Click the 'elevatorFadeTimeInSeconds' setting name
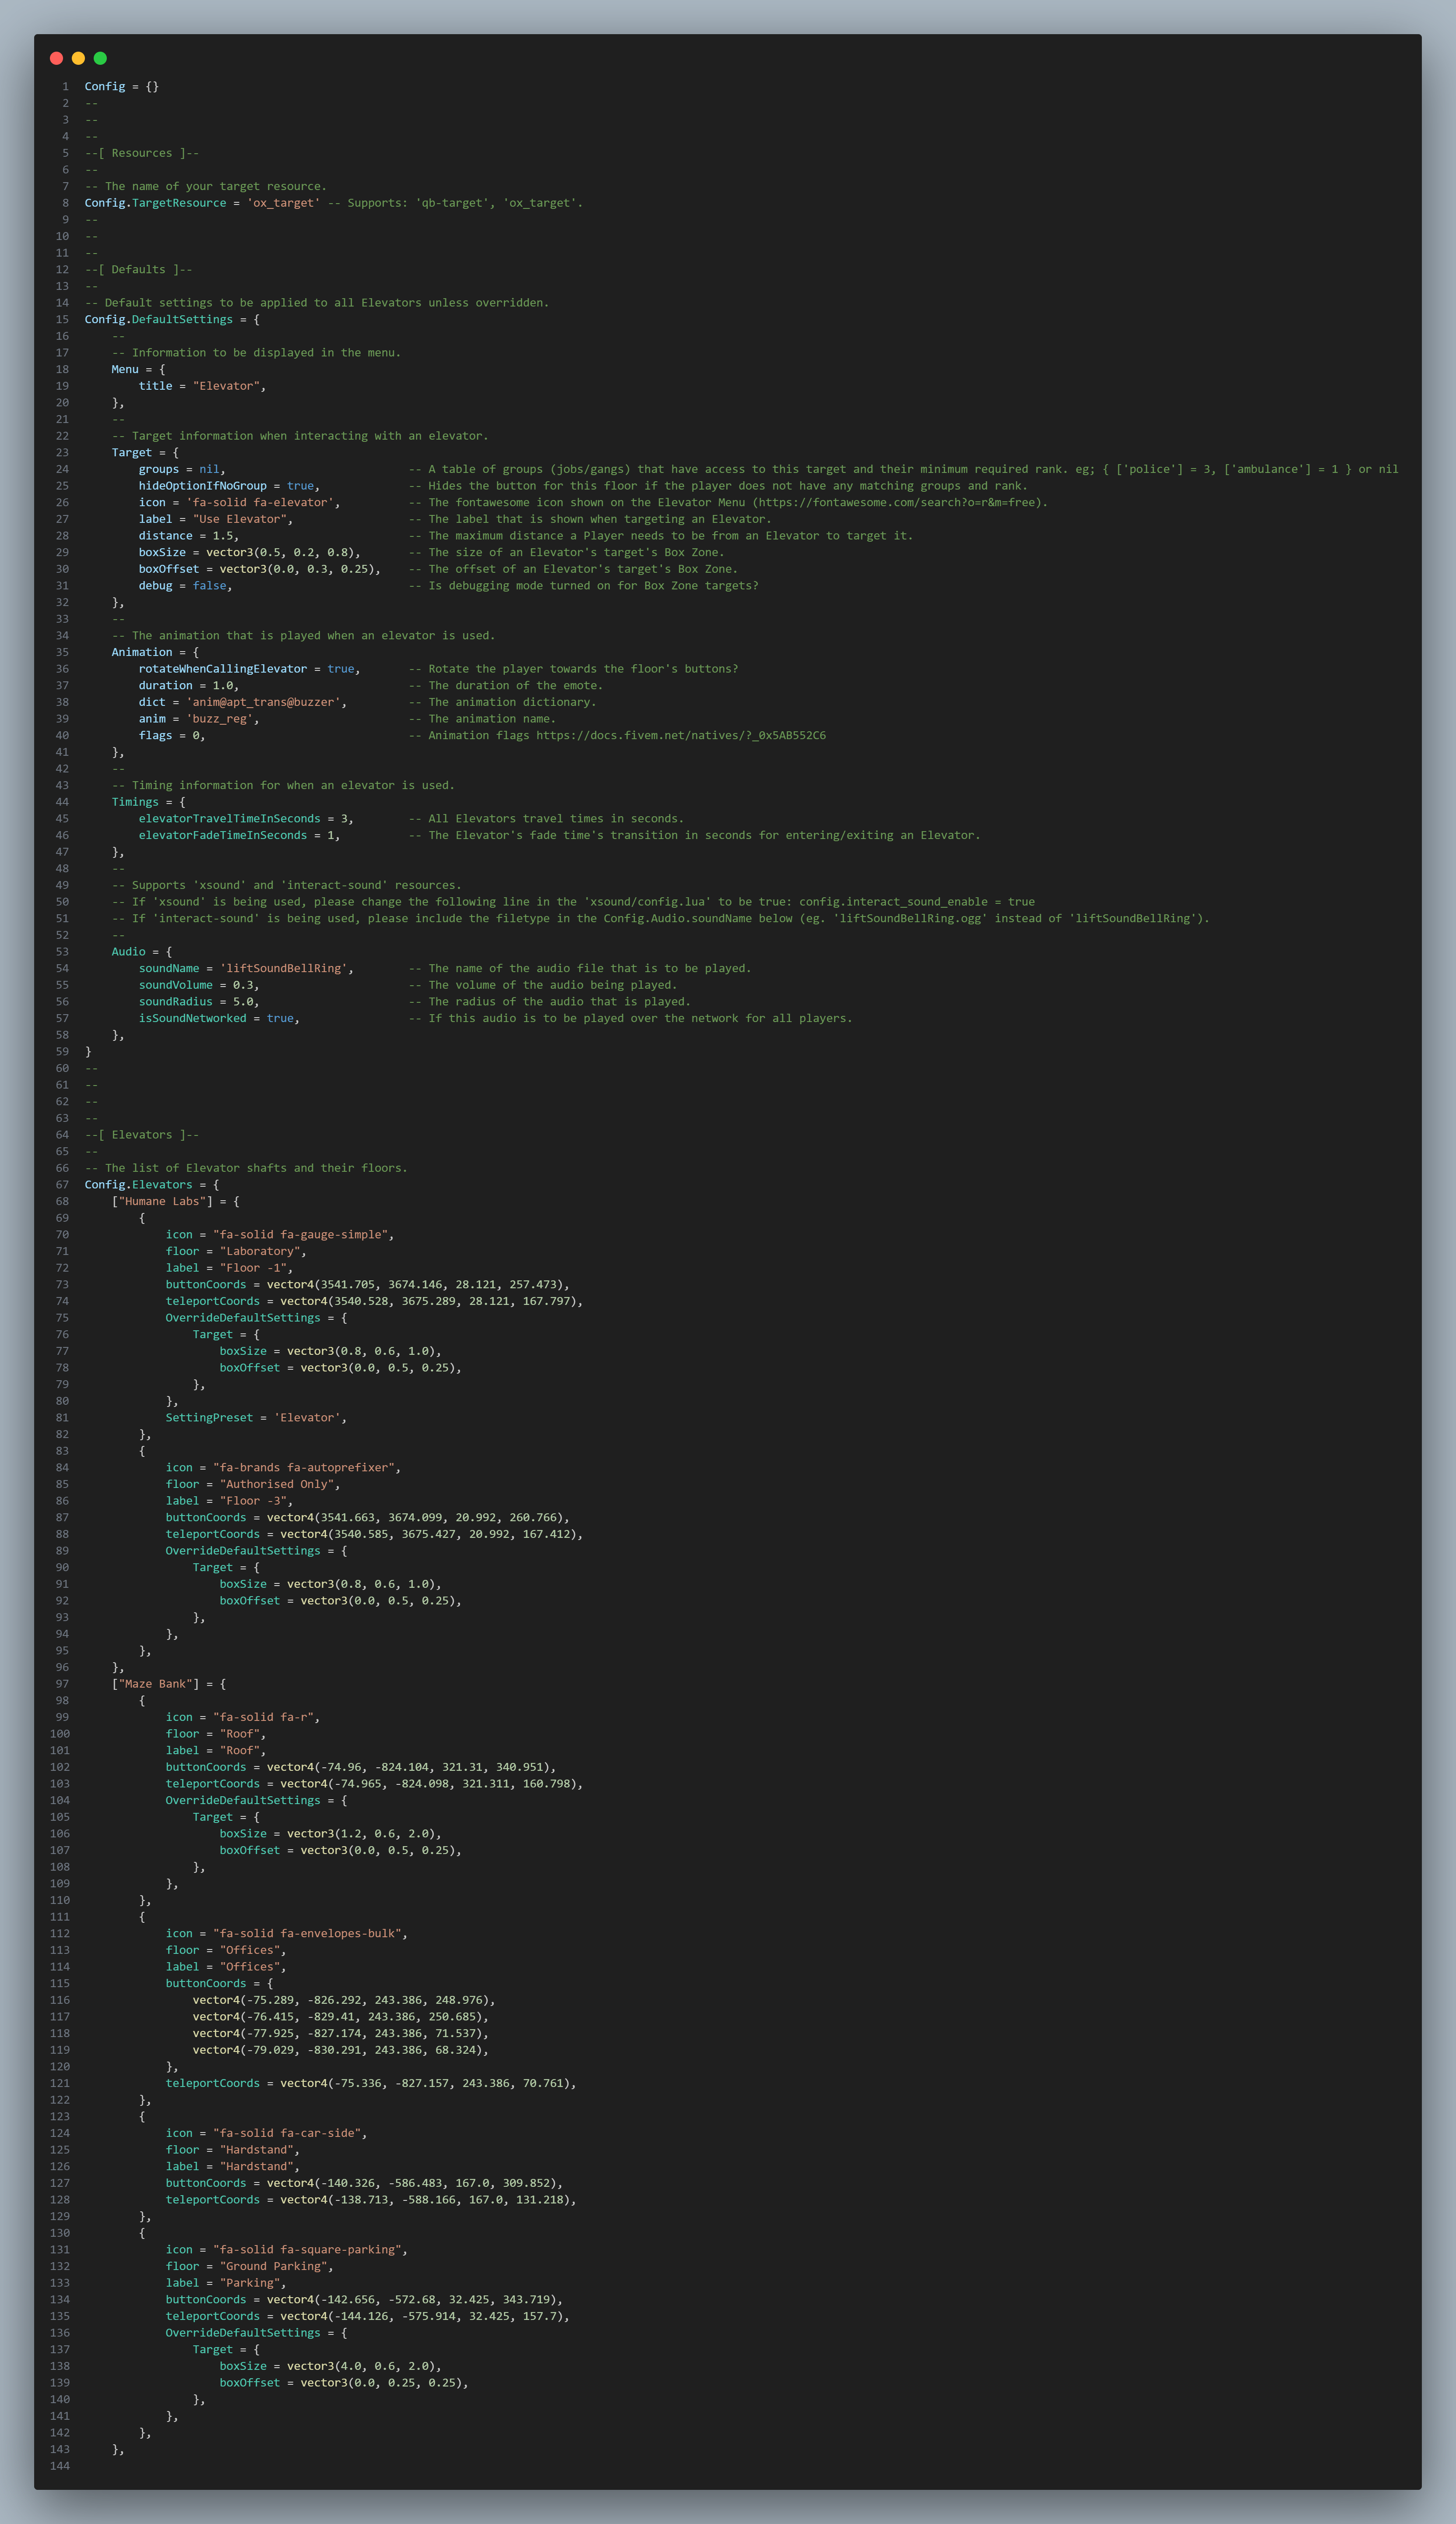1456x2524 pixels. tap(223, 835)
